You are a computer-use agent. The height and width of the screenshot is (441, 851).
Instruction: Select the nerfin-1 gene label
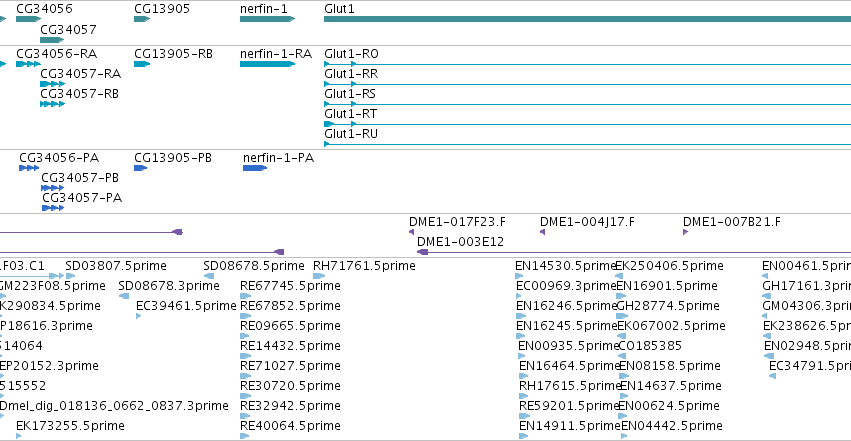click(x=264, y=9)
